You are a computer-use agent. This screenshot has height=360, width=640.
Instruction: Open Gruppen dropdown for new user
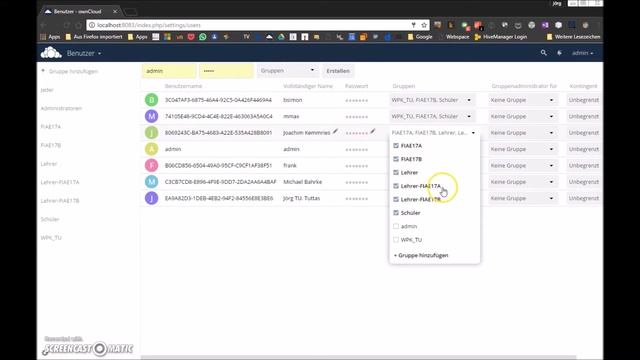(288, 70)
